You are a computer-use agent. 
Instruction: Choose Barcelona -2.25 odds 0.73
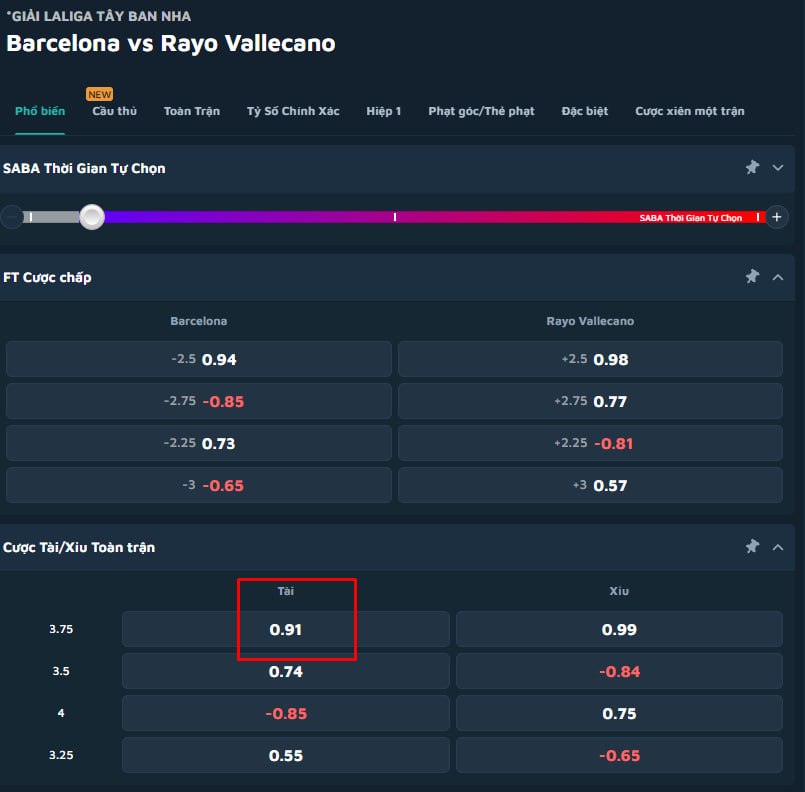[x=199, y=443]
